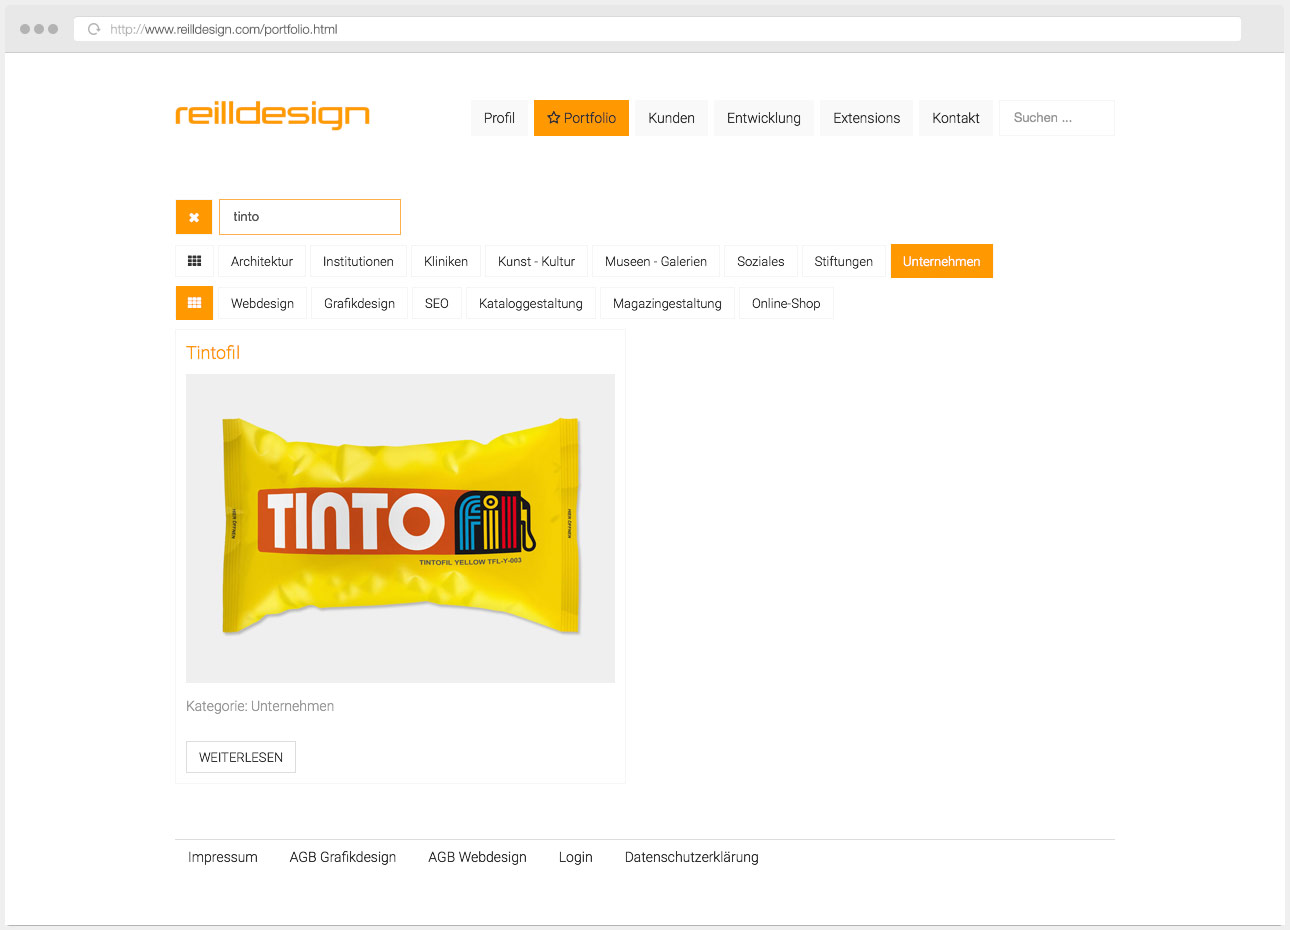
Task: Open the Tintofil project title link
Action: (x=213, y=352)
